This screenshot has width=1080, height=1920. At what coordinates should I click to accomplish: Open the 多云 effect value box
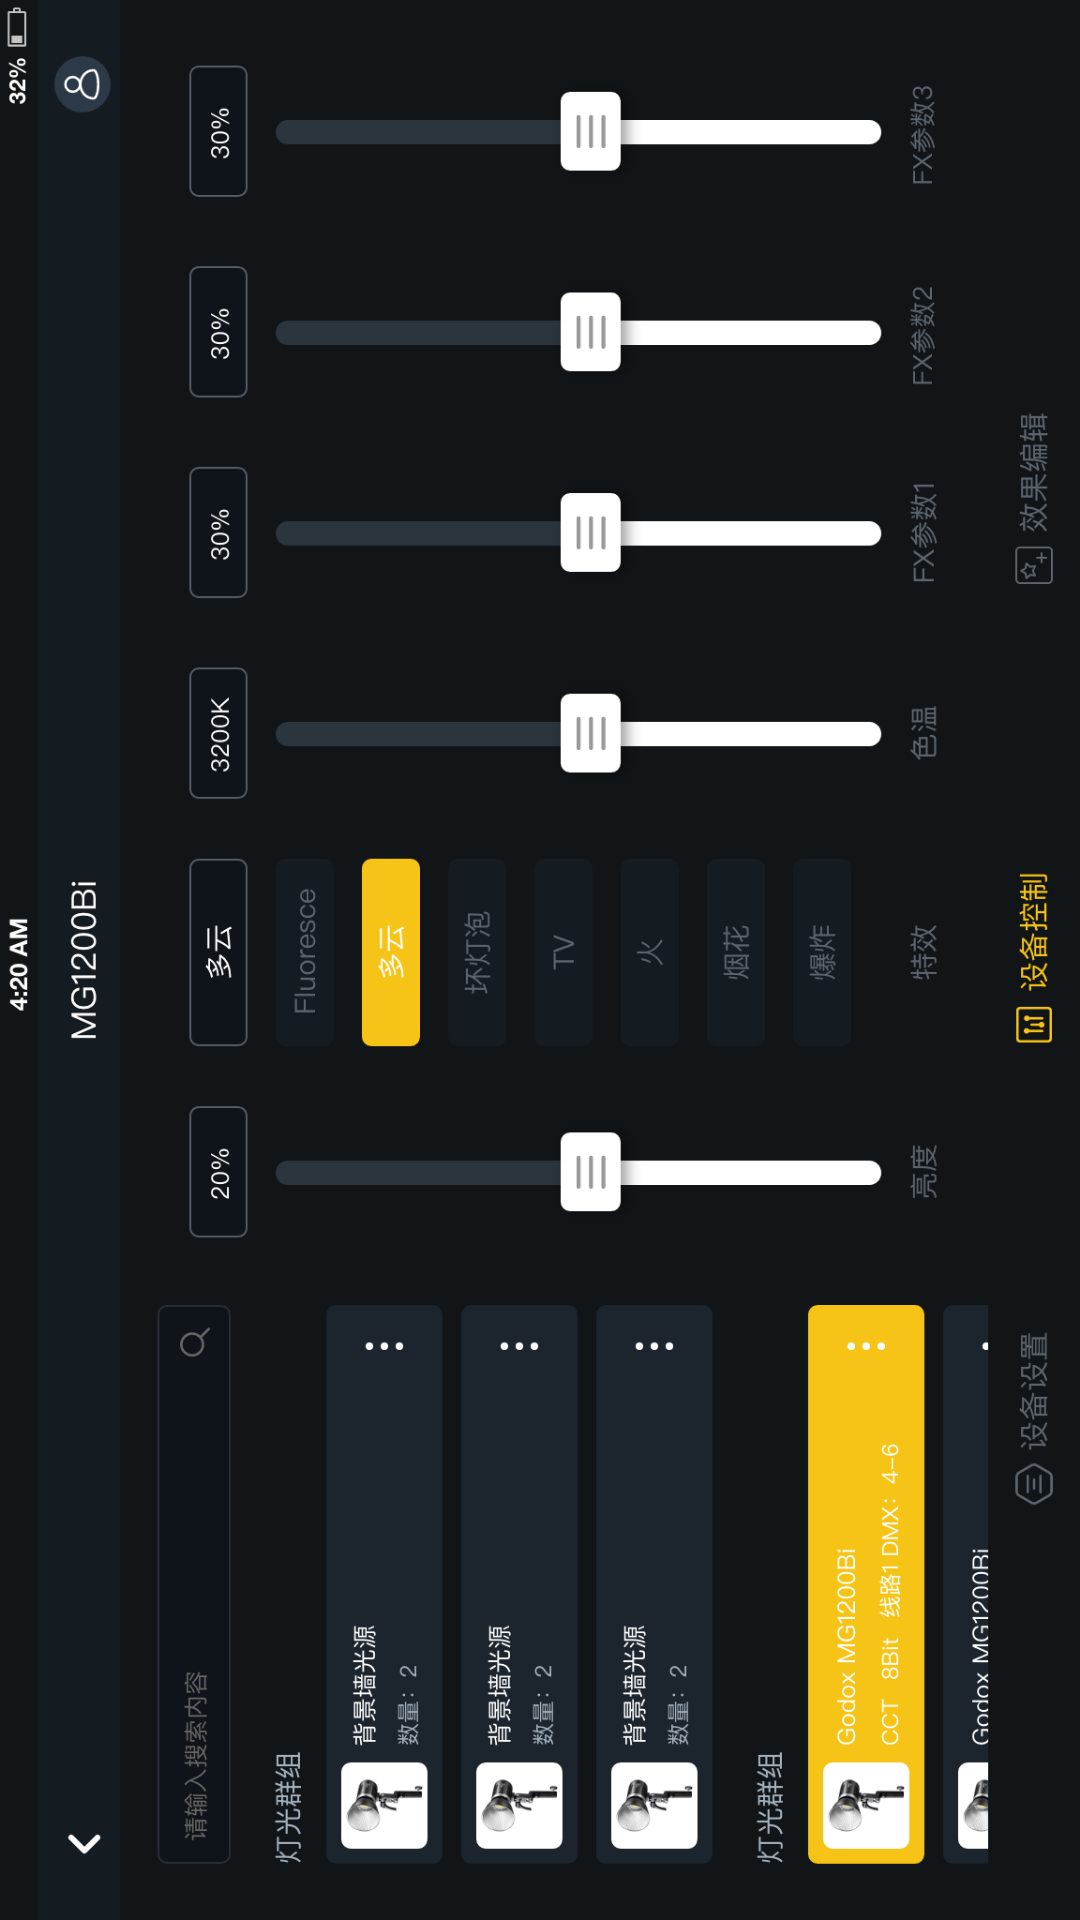coord(219,952)
